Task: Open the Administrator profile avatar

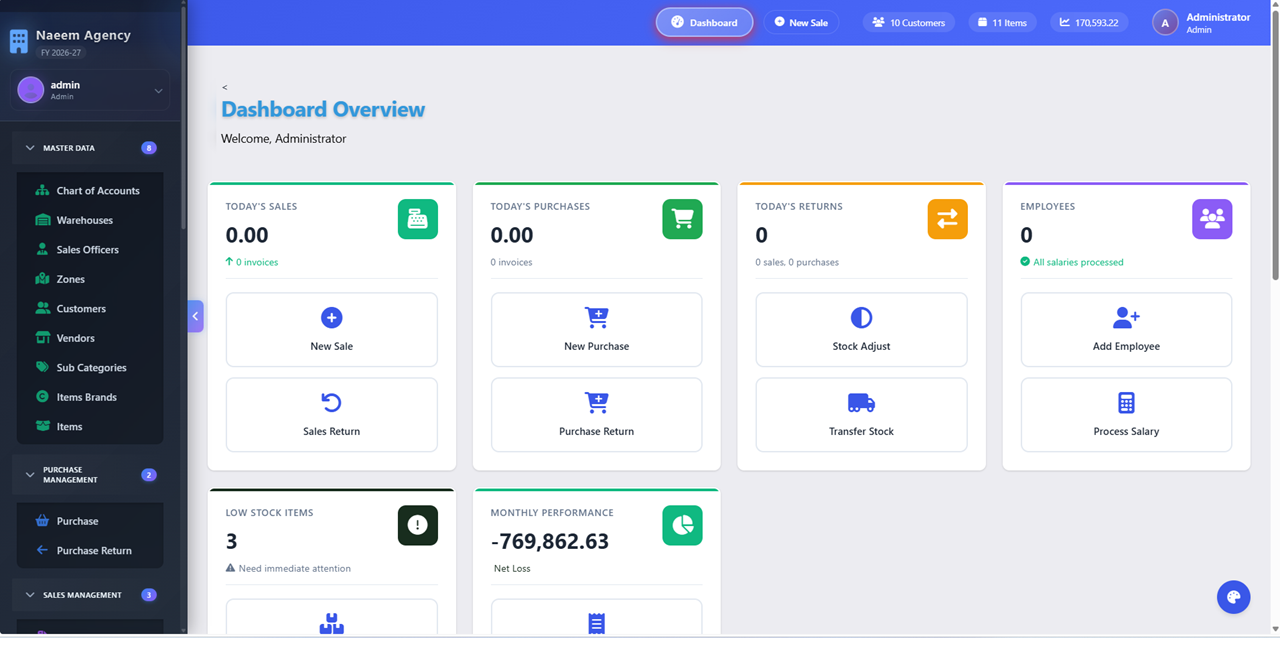Action: tap(1165, 23)
